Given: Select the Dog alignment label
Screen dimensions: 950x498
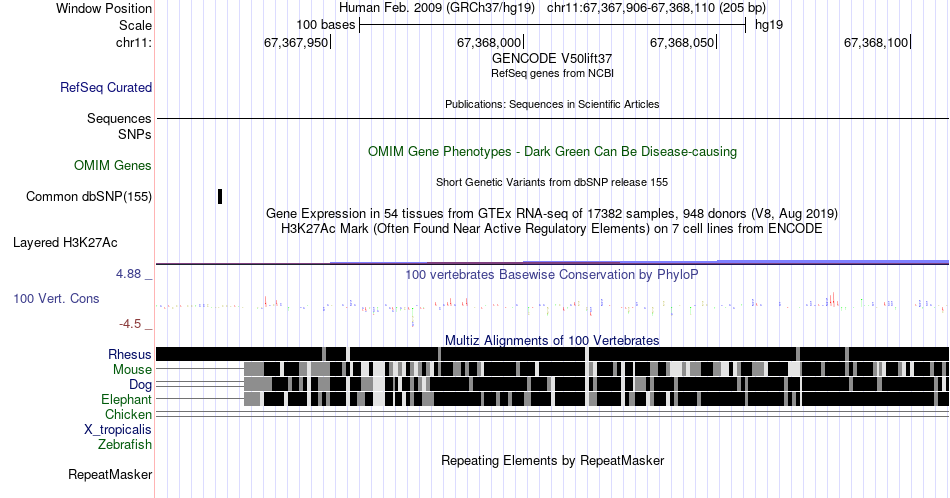Looking at the screenshot, I should (140, 385).
